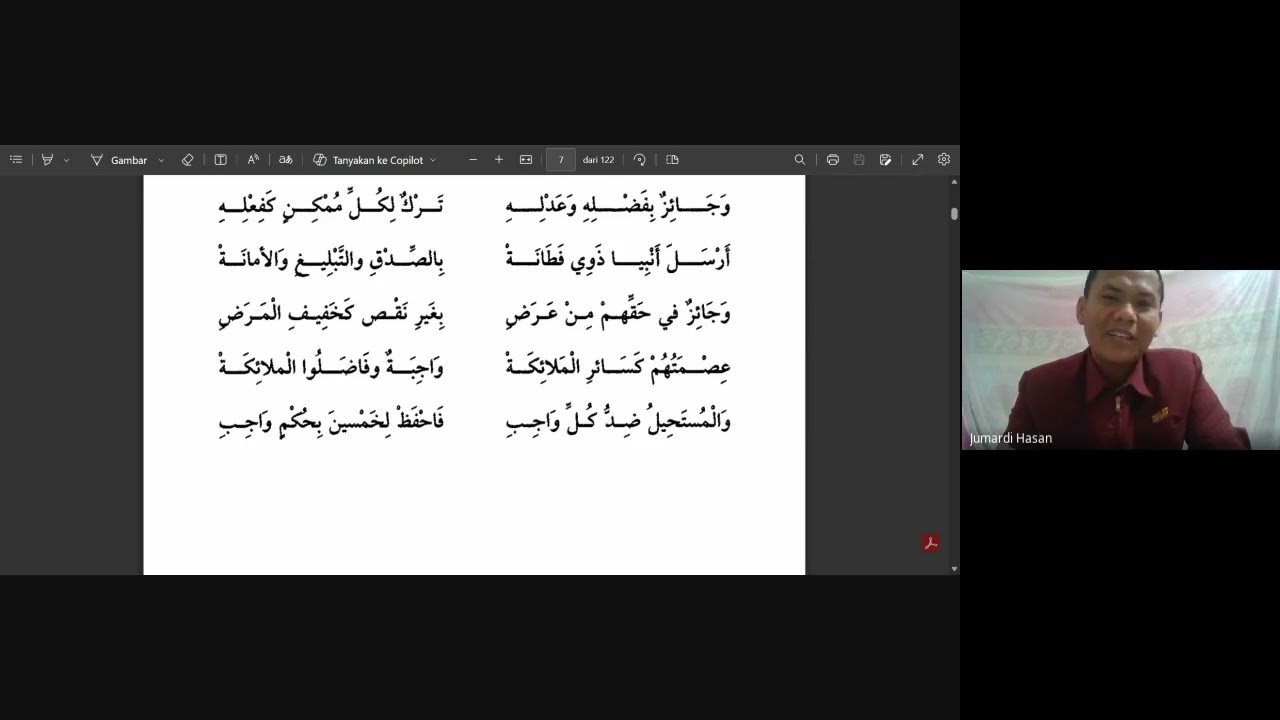This screenshot has width=1280, height=720.
Task: Click the red Adobe Acrobat icon
Action: pyautogui.click(x=931, y=543)
